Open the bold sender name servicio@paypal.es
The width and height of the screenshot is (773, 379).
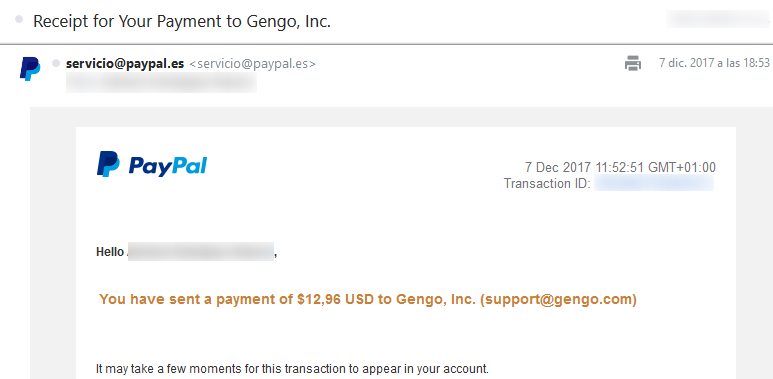click(125, 64)
